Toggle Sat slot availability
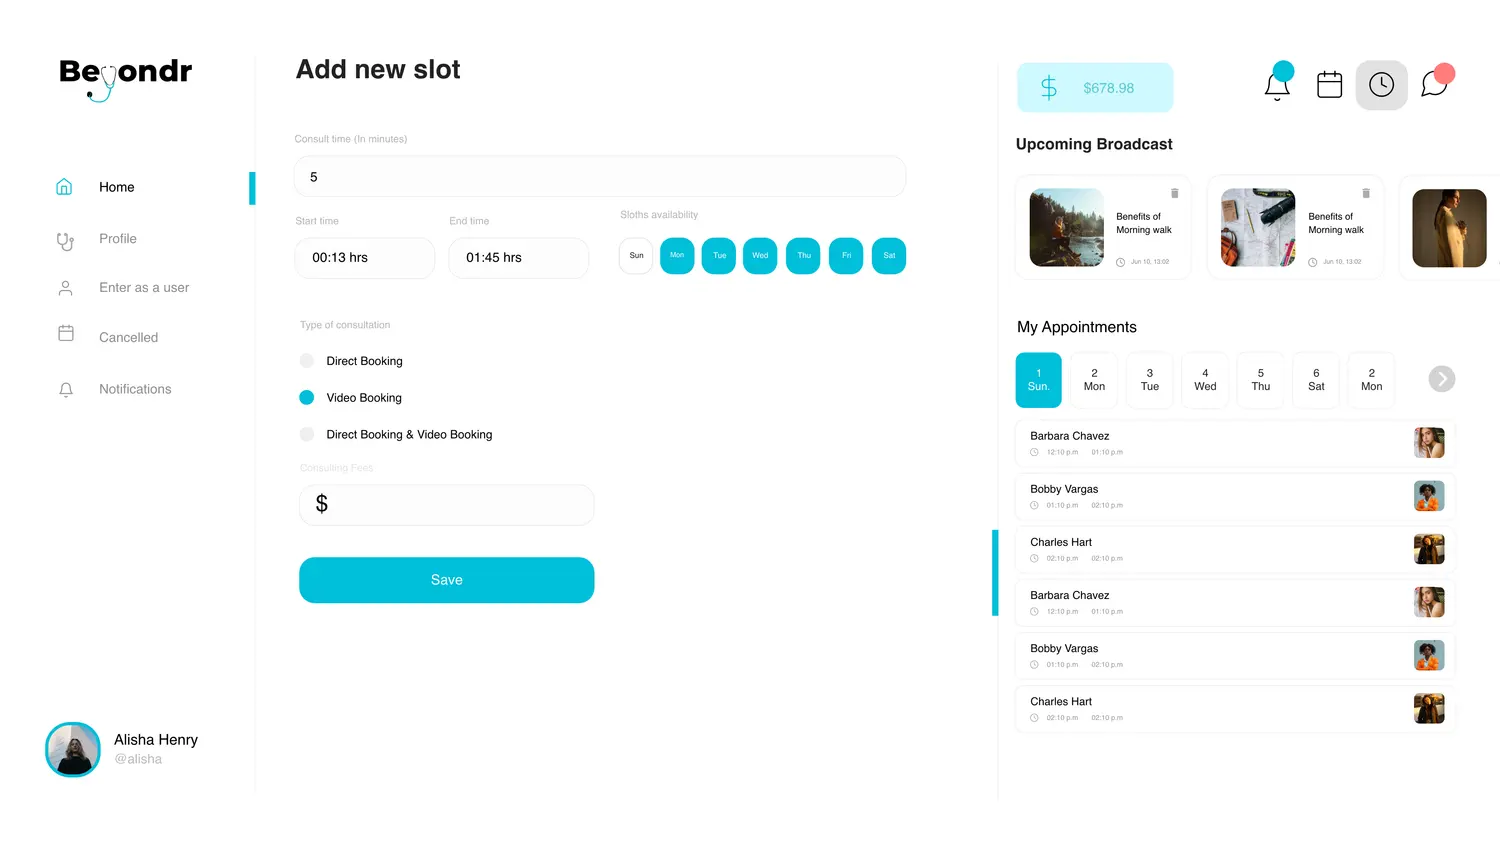 889,256
